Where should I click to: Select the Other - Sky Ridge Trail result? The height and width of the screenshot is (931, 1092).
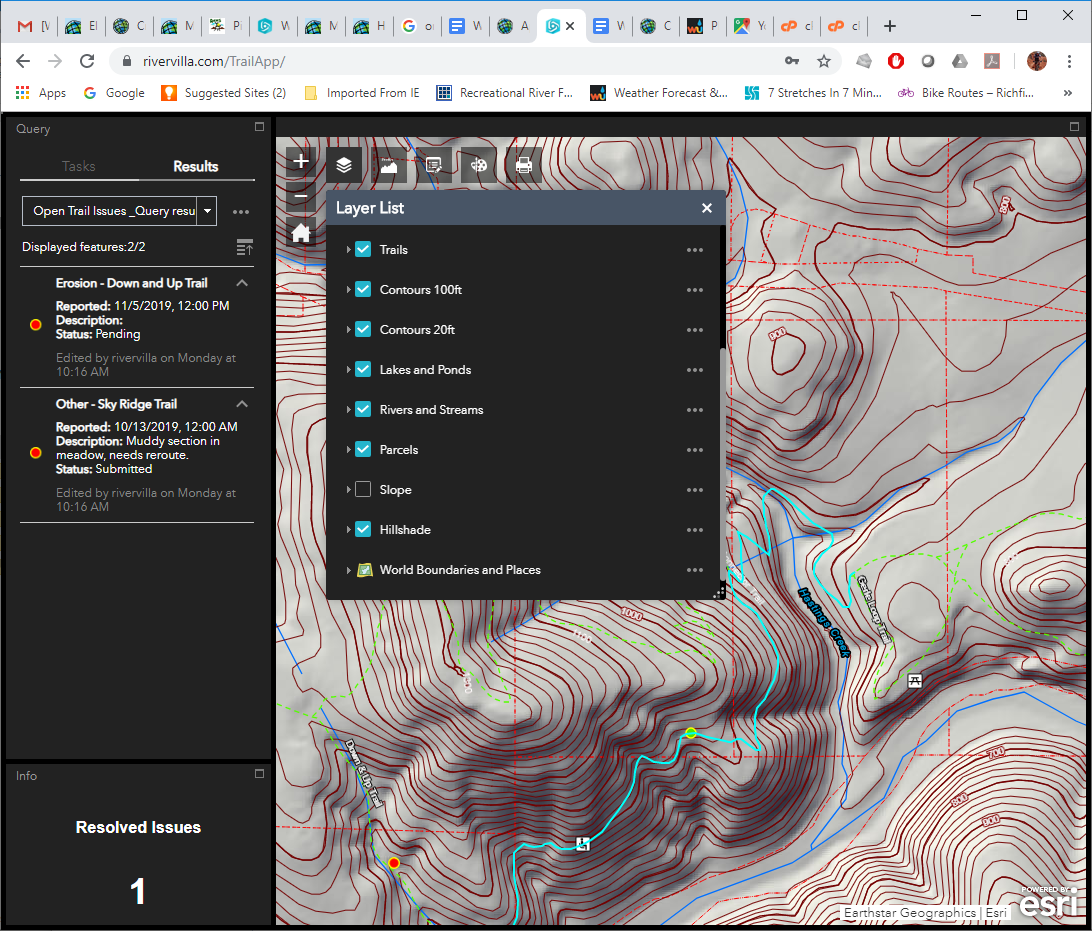116,404
